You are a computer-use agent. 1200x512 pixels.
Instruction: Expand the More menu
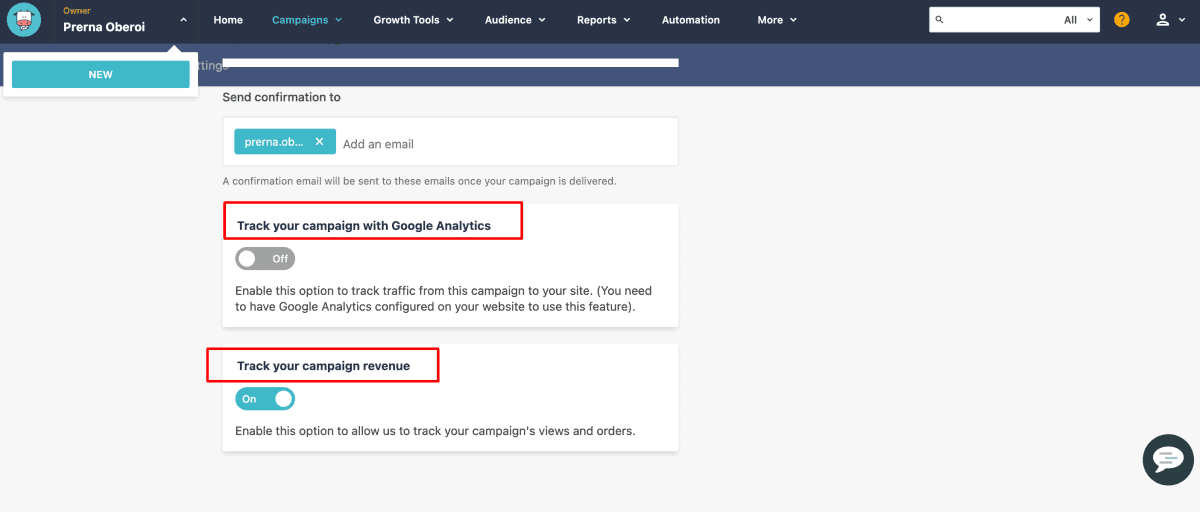777,20
